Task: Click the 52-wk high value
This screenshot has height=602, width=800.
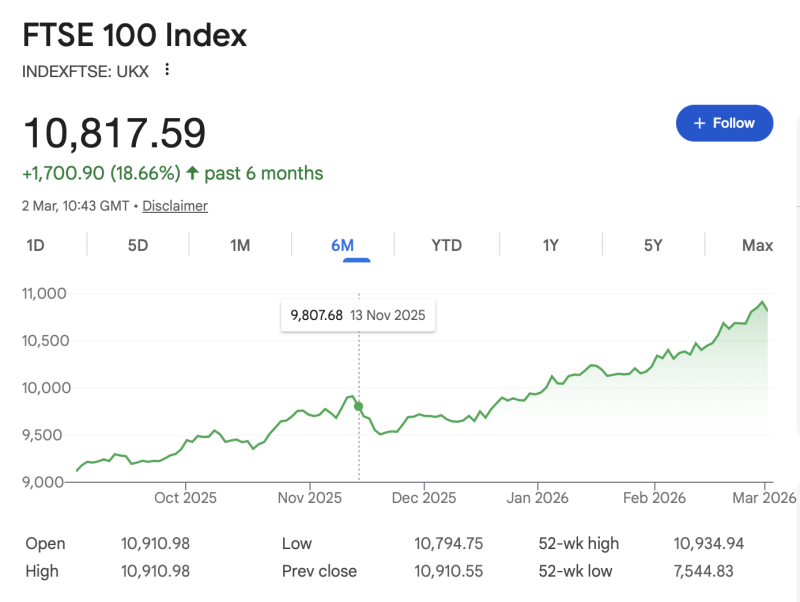Action: coord(708,544)
